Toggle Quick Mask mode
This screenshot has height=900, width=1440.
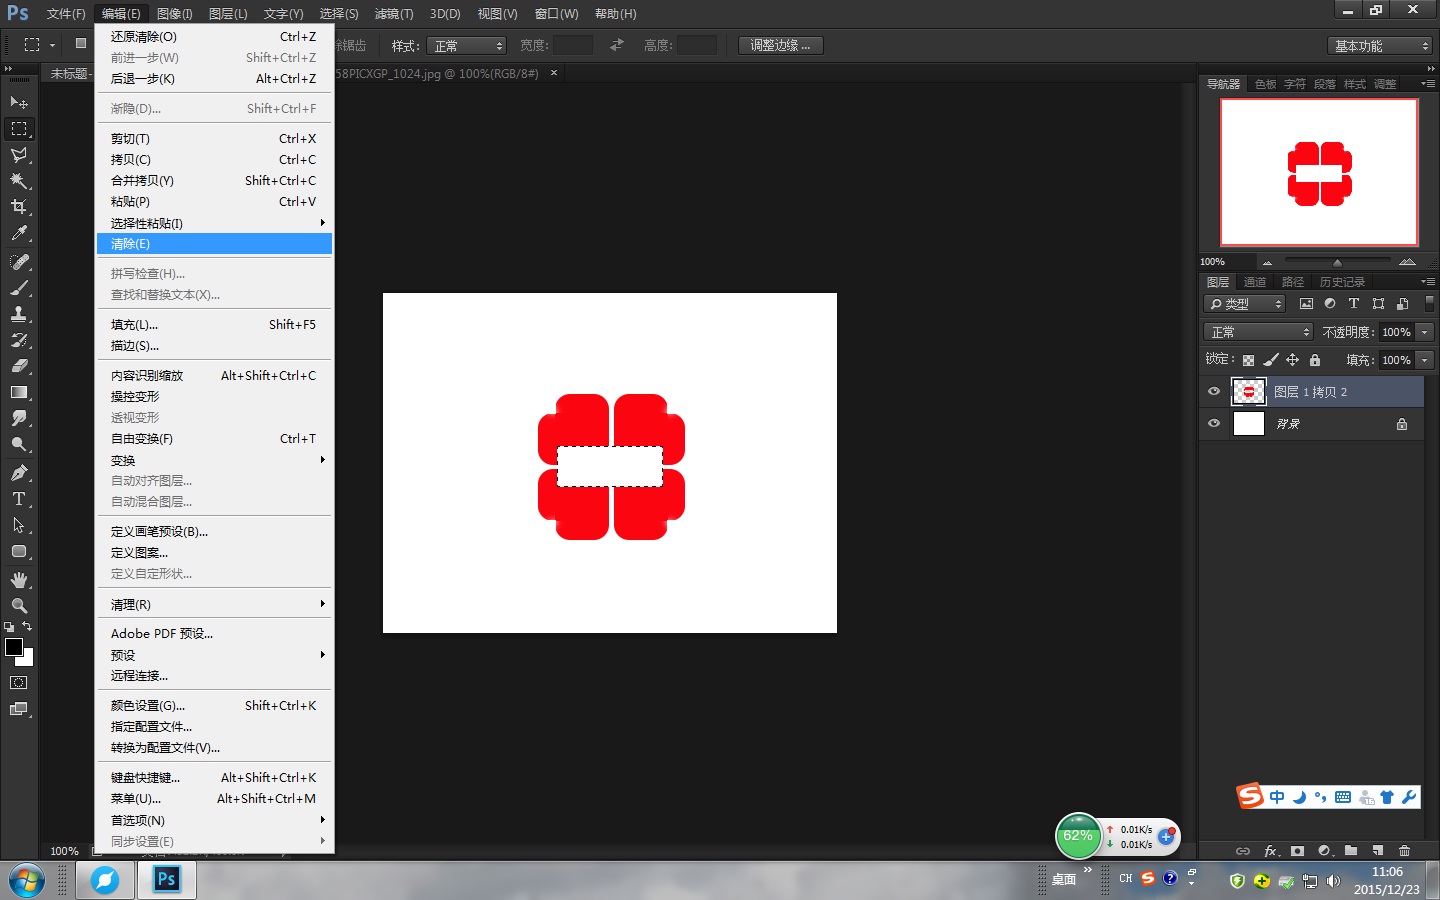(19, 683)
